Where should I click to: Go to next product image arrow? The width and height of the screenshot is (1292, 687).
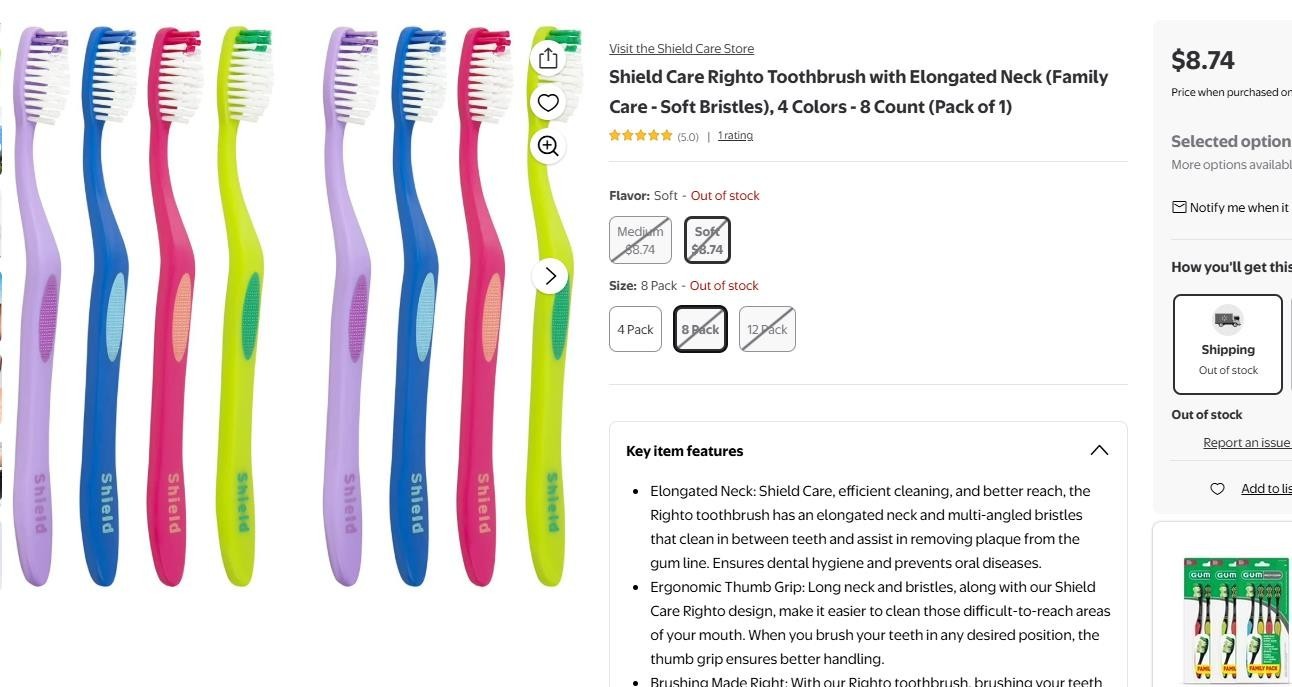550,276
